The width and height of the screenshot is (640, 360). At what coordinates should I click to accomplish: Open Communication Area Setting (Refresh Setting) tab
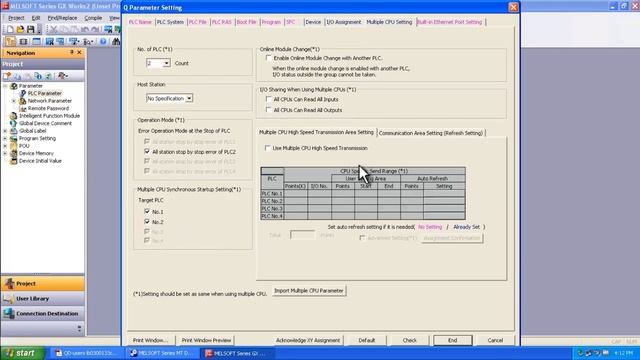pos(431,133)
